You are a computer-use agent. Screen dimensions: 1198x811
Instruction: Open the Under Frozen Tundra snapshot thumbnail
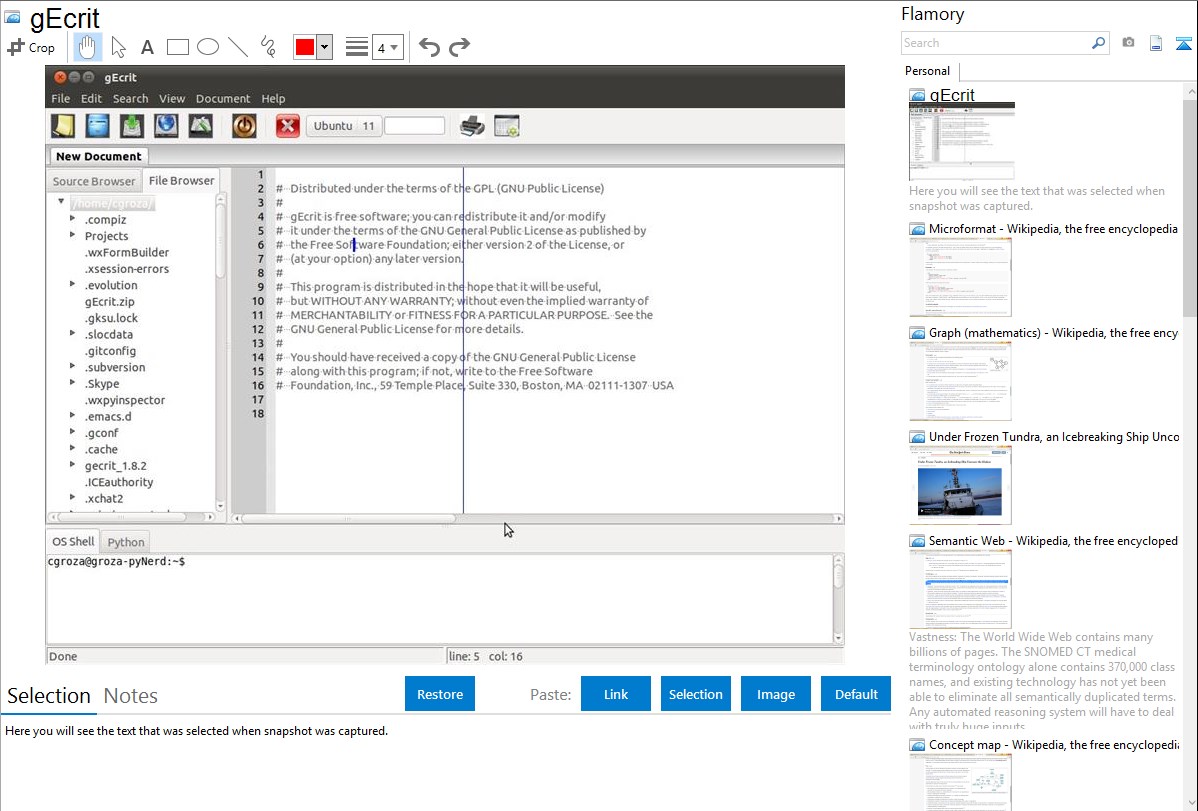click(960, 485)
